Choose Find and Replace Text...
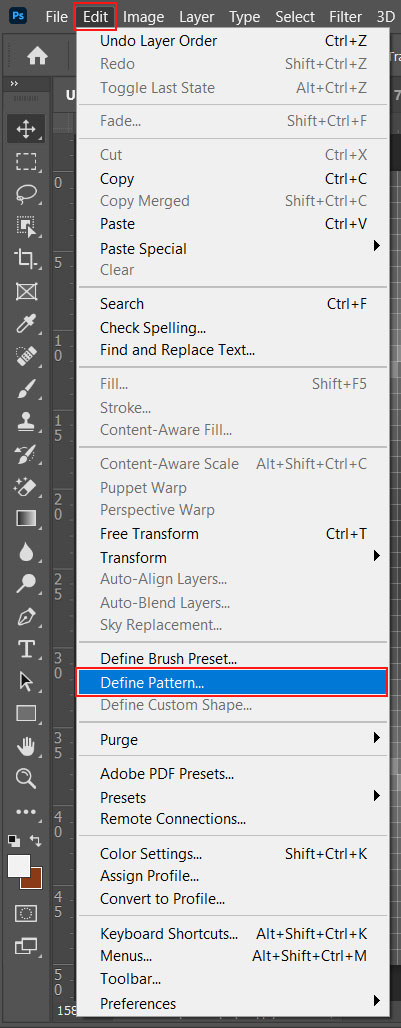Screen dimensions: 401x1028 tap(233, 349)
